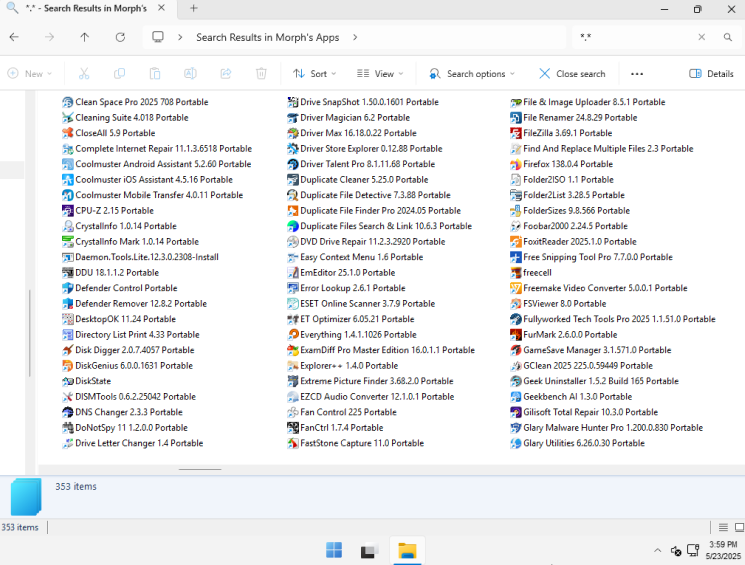Screen dimensions: 745x565
Task: Select DiskState item
Action: [x=86, y=381]
